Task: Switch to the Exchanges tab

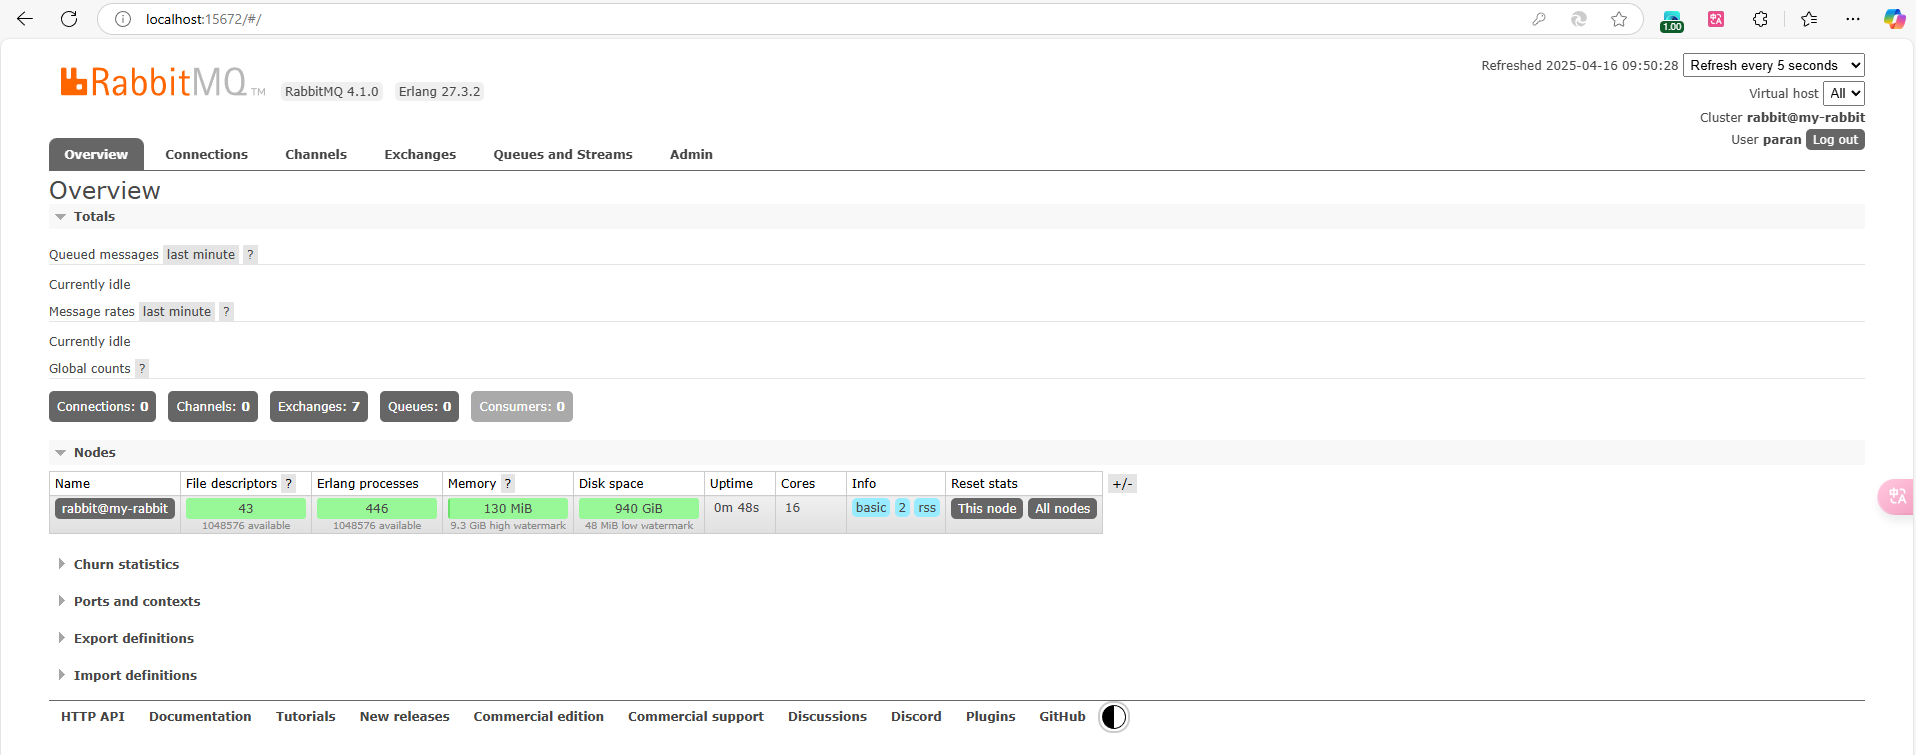Action: click(x=420, y=154)
